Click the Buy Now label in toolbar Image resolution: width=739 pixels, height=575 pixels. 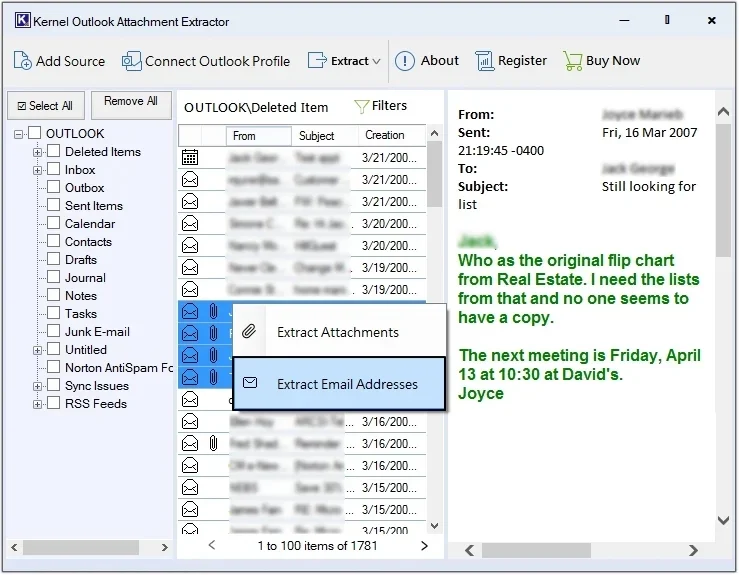[613, 60]
